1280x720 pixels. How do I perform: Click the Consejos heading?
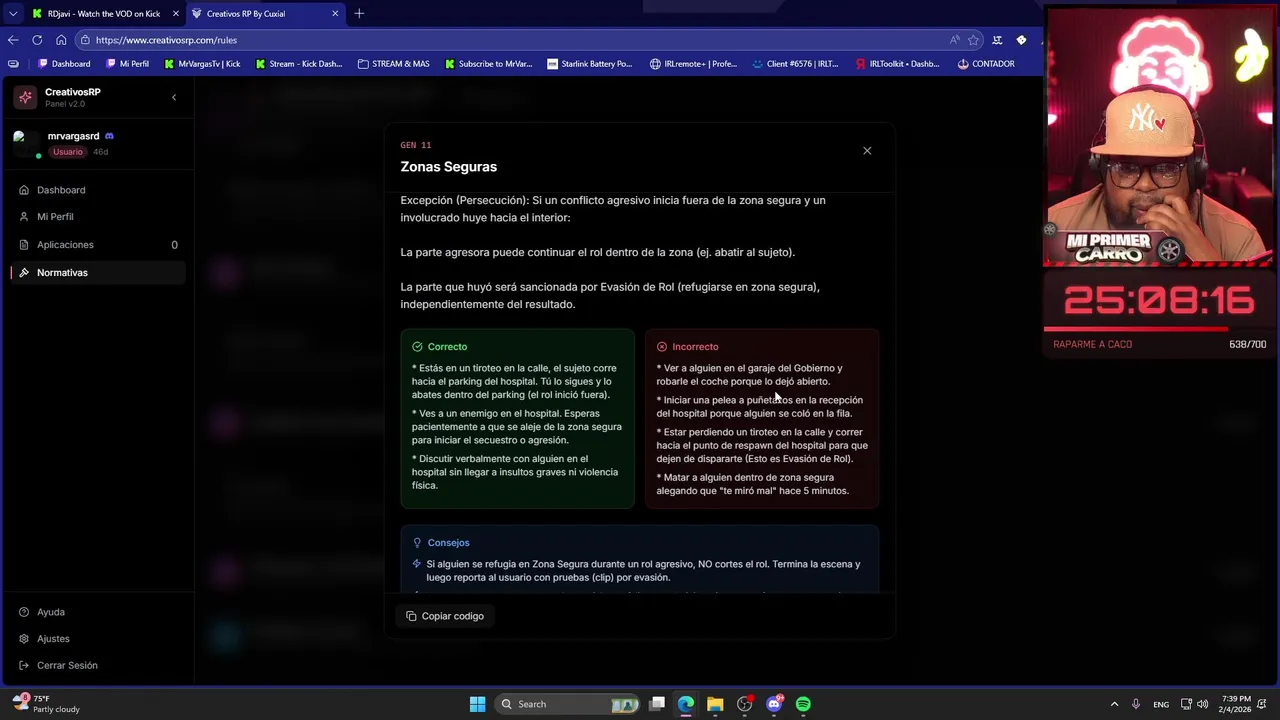point(448,543)
